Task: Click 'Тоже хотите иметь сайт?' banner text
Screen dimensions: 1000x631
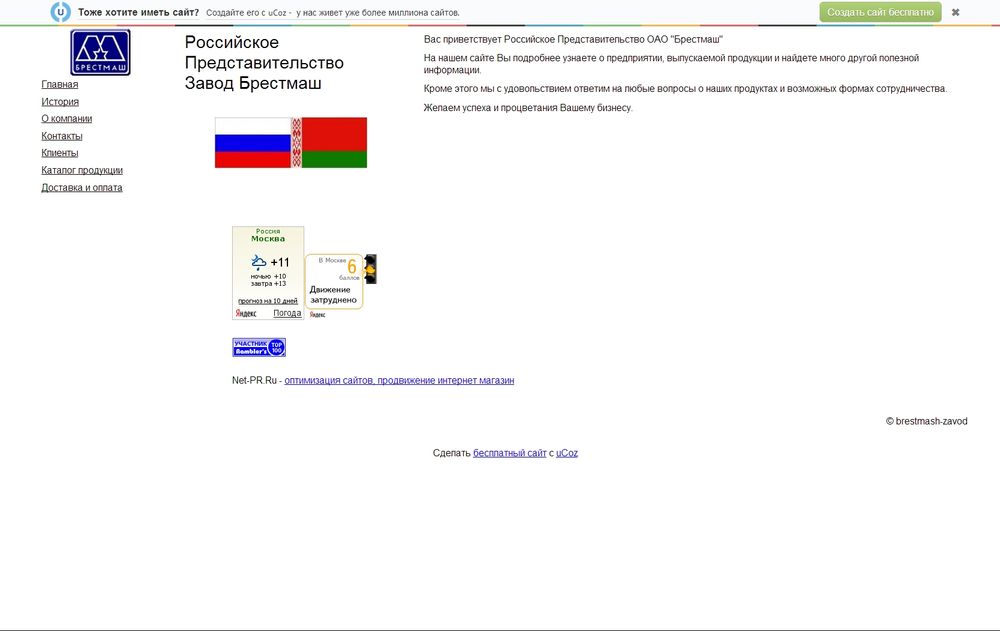Action: click(x=138, y=12)
